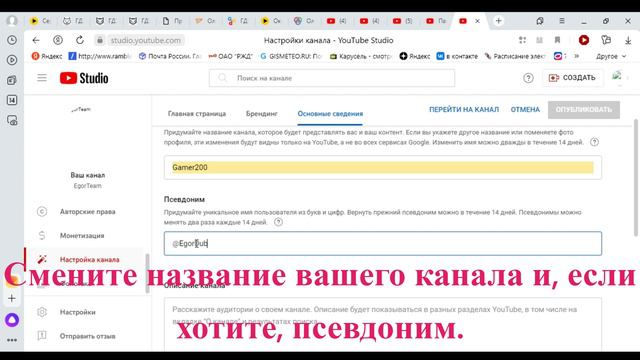Select the Основные сведения tab
Screen dimensions: 640x360
(x=330, y=113)
